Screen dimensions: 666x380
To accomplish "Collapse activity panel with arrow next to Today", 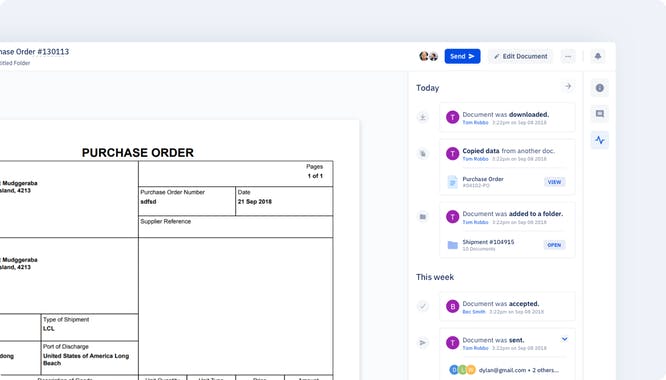I will coord(568,87).
